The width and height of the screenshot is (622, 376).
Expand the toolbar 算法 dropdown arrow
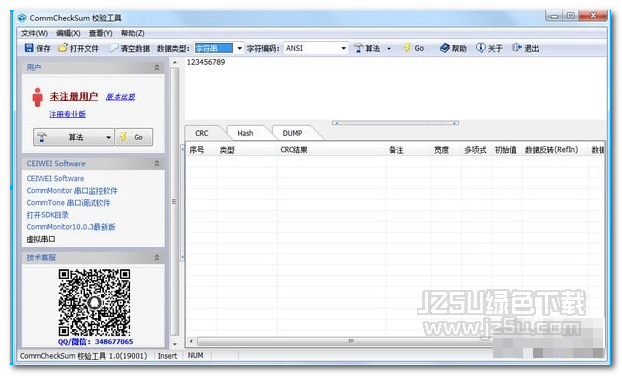(x=389, y=49)
